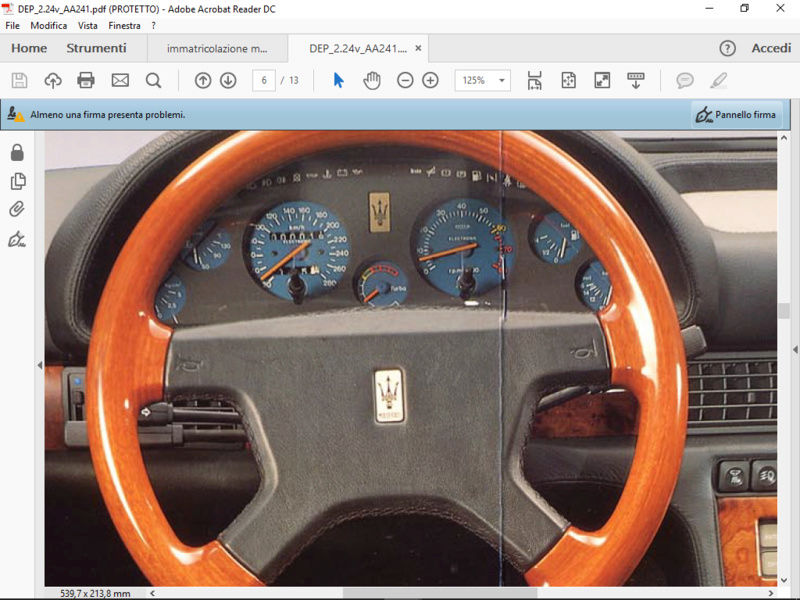This screenshot has width=800, height=600.
Task: Click the horizontal scrollbar thumb
Action: [440, 593]
